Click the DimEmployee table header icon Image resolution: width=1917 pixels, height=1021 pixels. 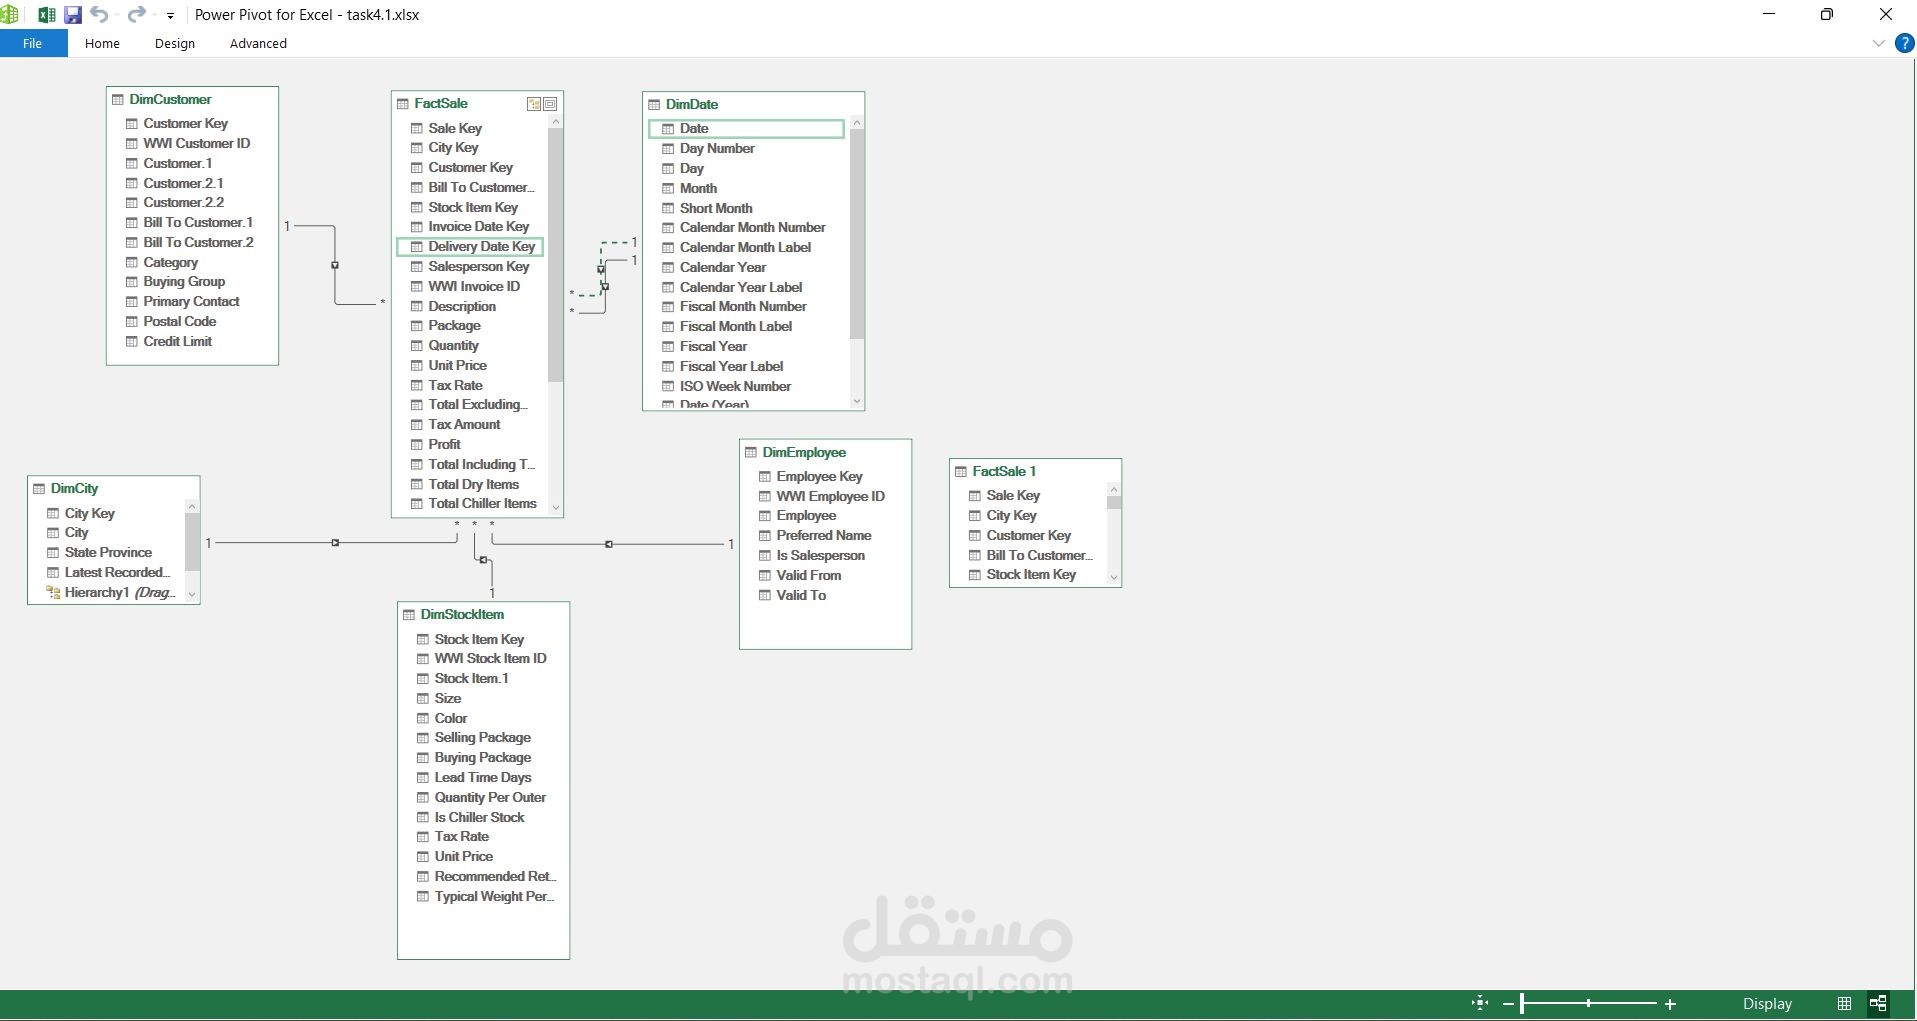click(751, 453)
